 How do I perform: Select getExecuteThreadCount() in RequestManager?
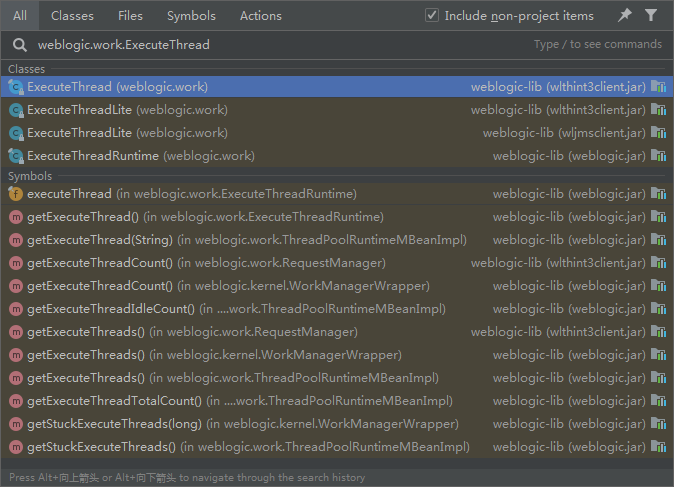(337, 263)
